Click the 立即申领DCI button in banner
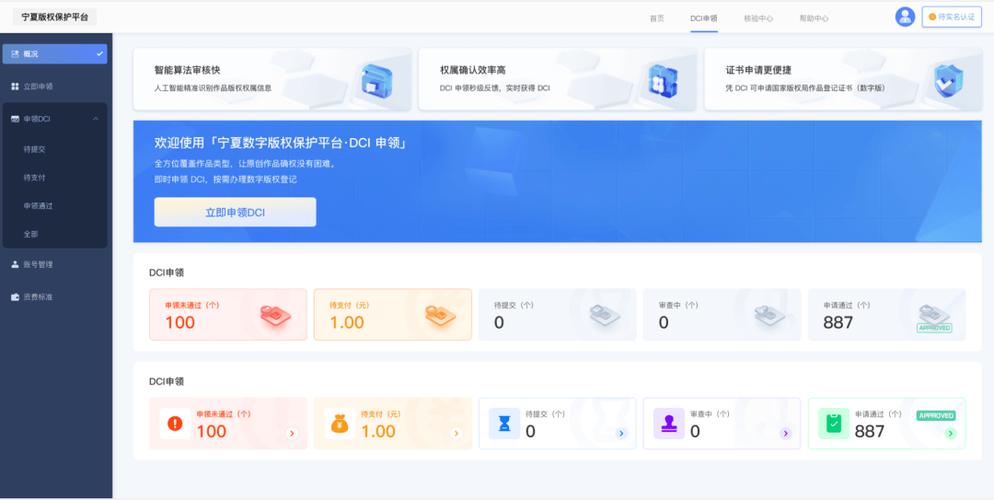Image resolution: width=994 pixels, height=500 pixels. [x=235, y=212]
